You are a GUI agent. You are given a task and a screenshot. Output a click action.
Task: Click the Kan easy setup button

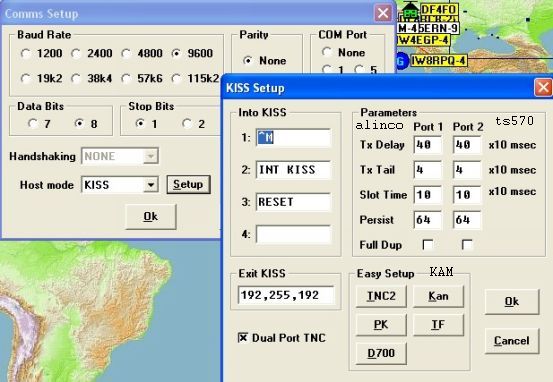[438, 296]
